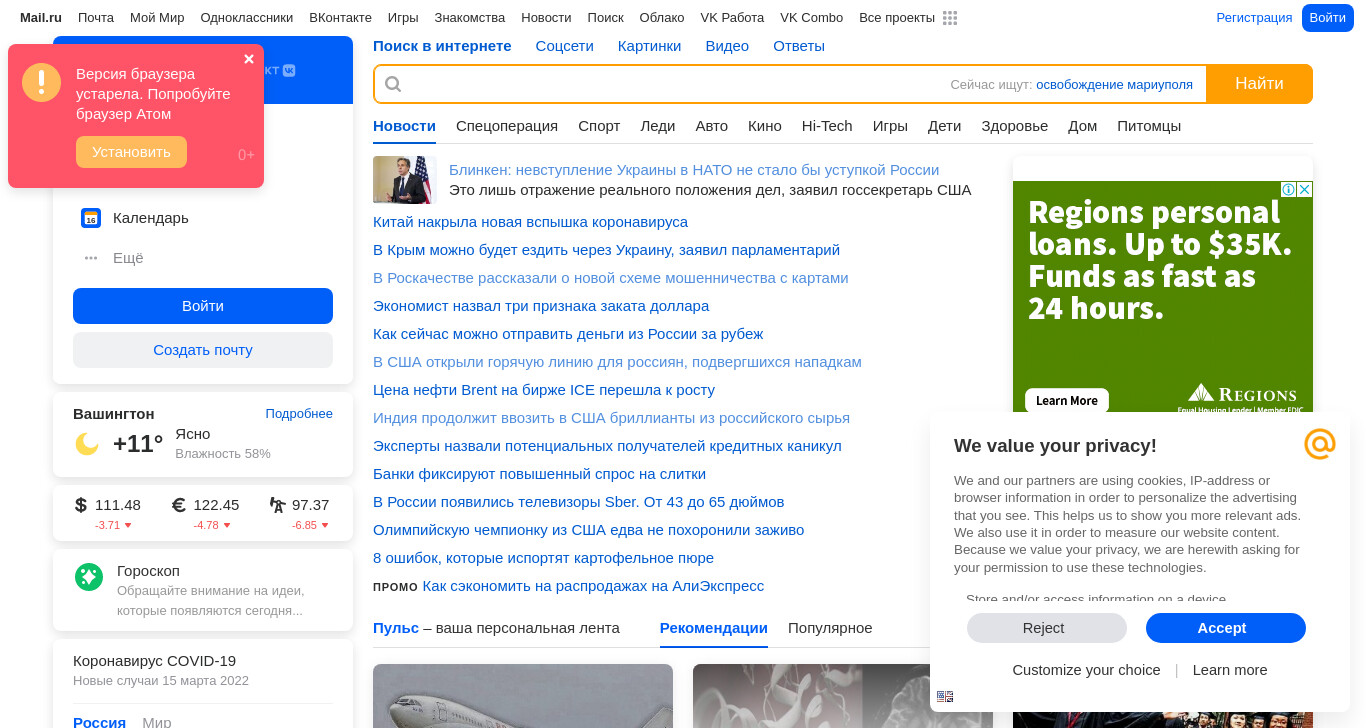Open headline about Brent oil price
This screenshot has width=1366, height=728.
[544, 390]
